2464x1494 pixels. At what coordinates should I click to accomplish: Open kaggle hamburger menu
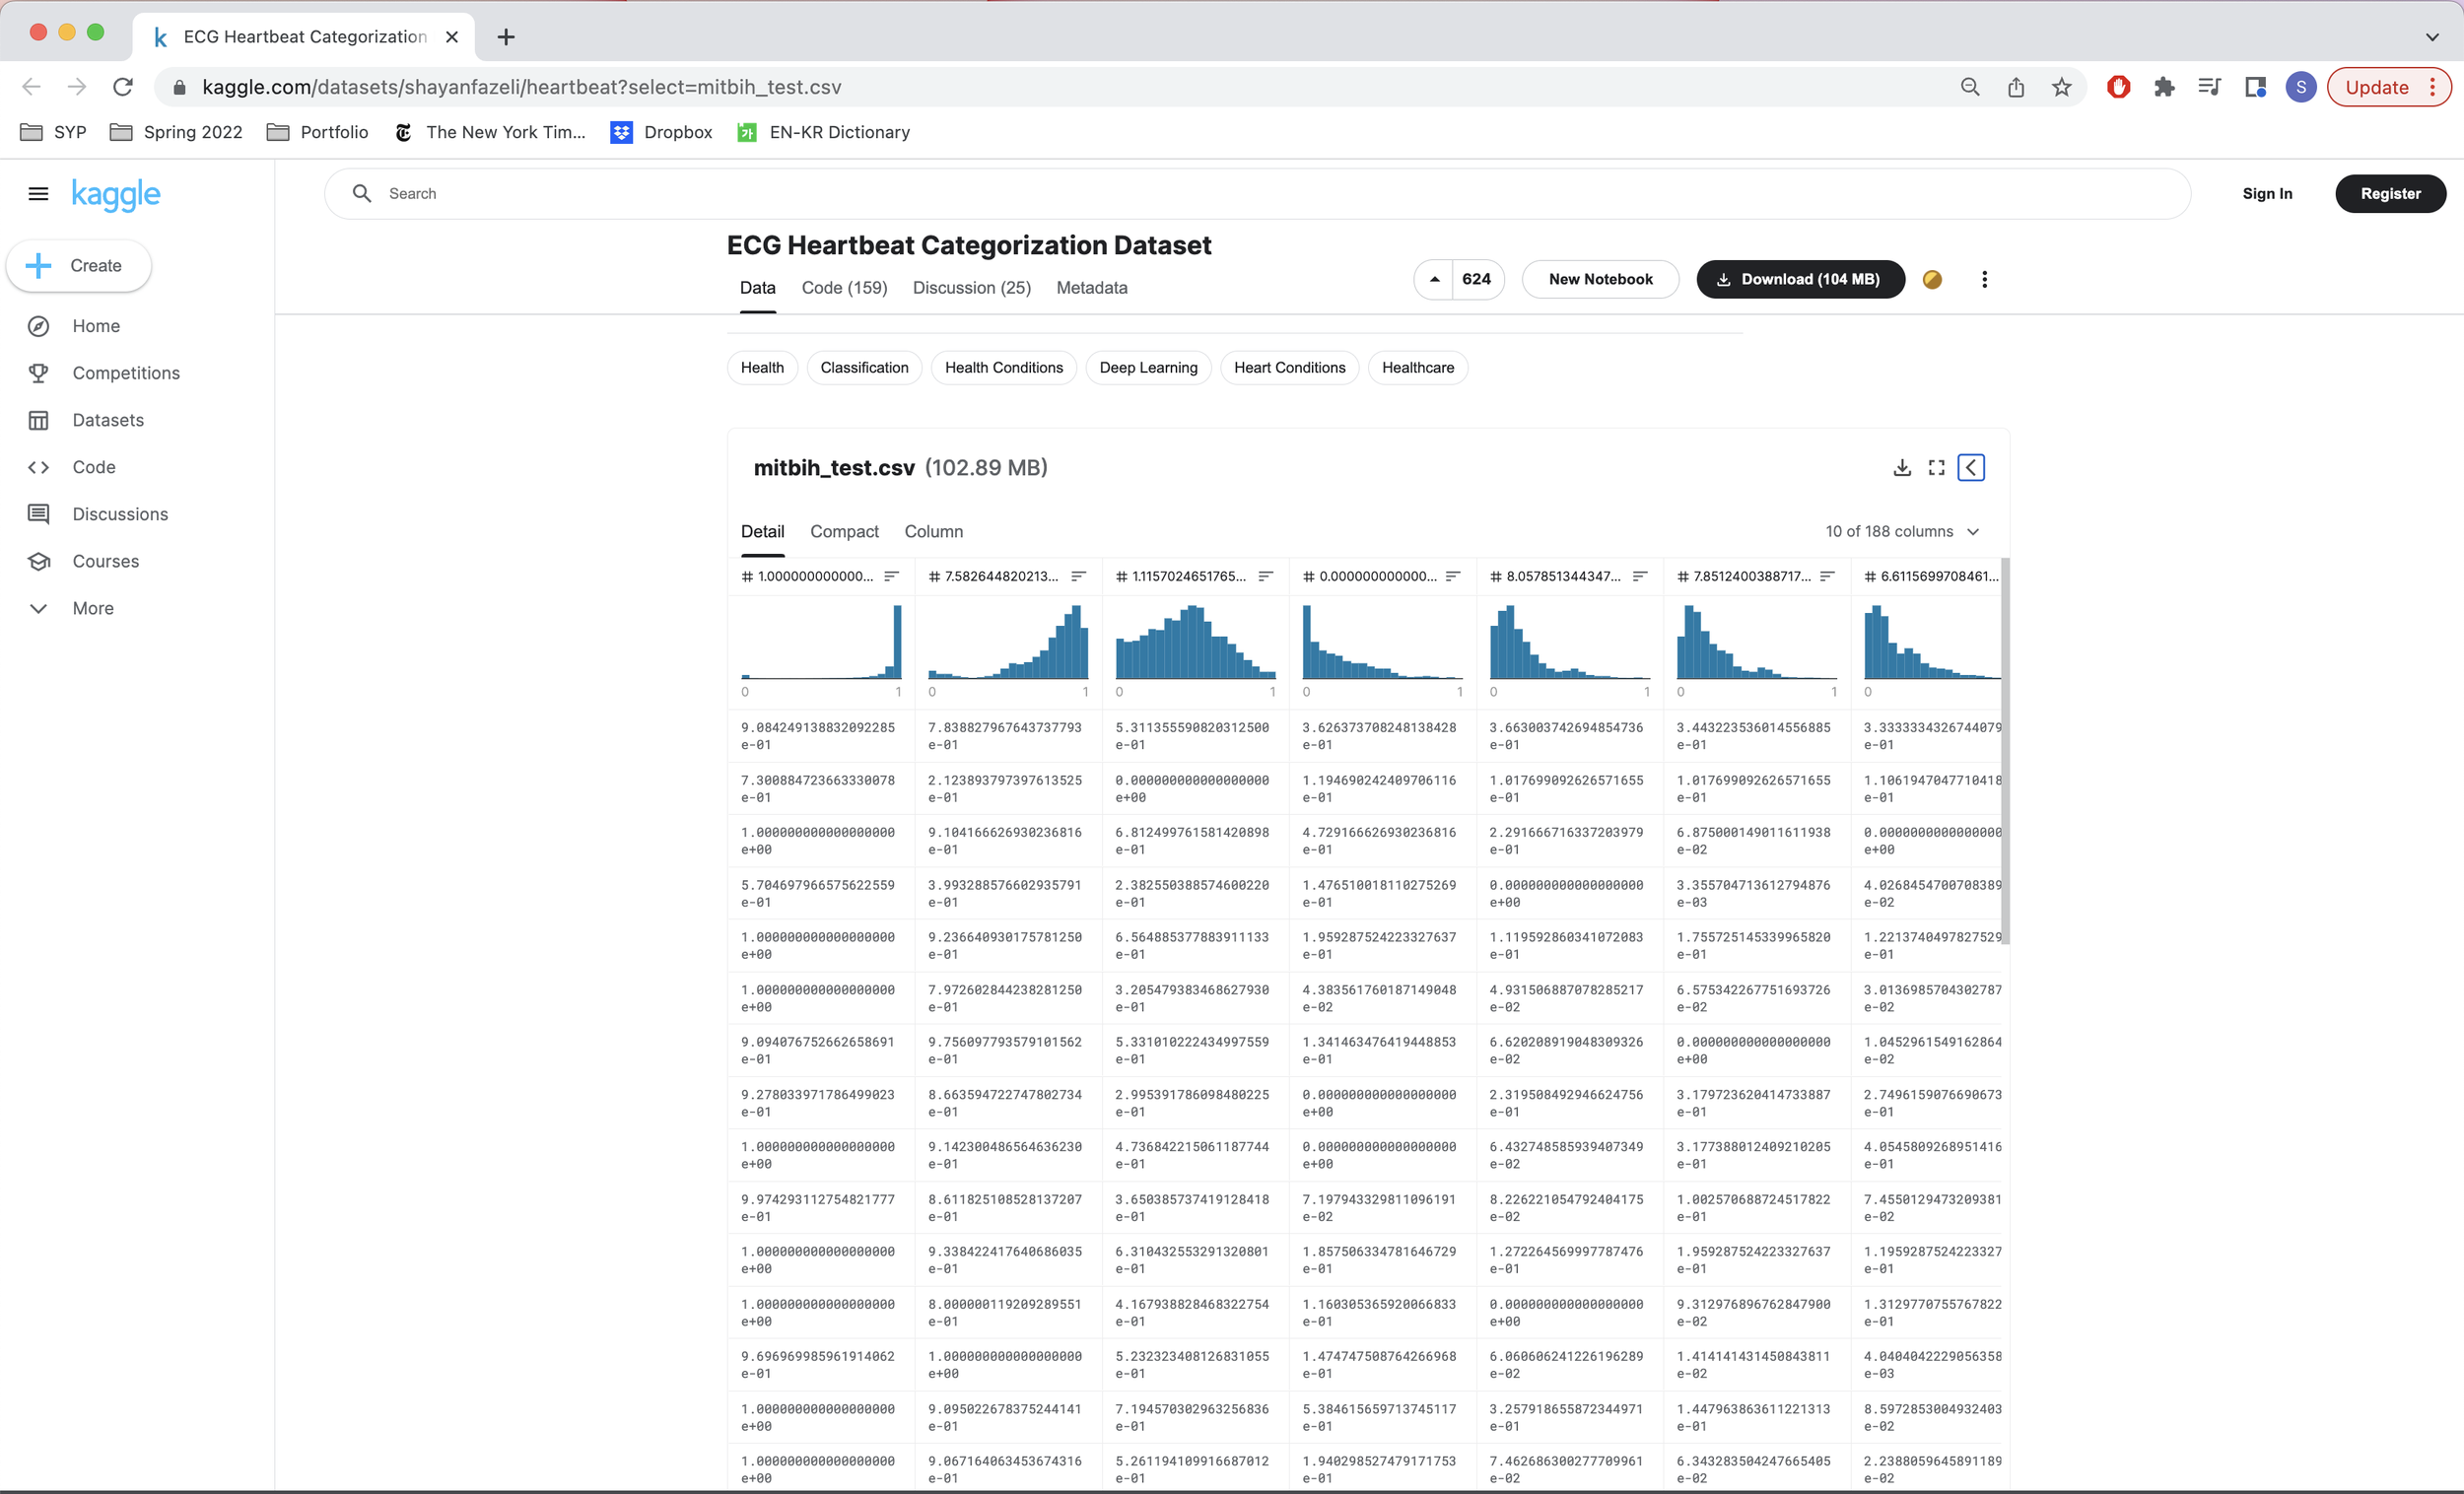coord(38,194)
